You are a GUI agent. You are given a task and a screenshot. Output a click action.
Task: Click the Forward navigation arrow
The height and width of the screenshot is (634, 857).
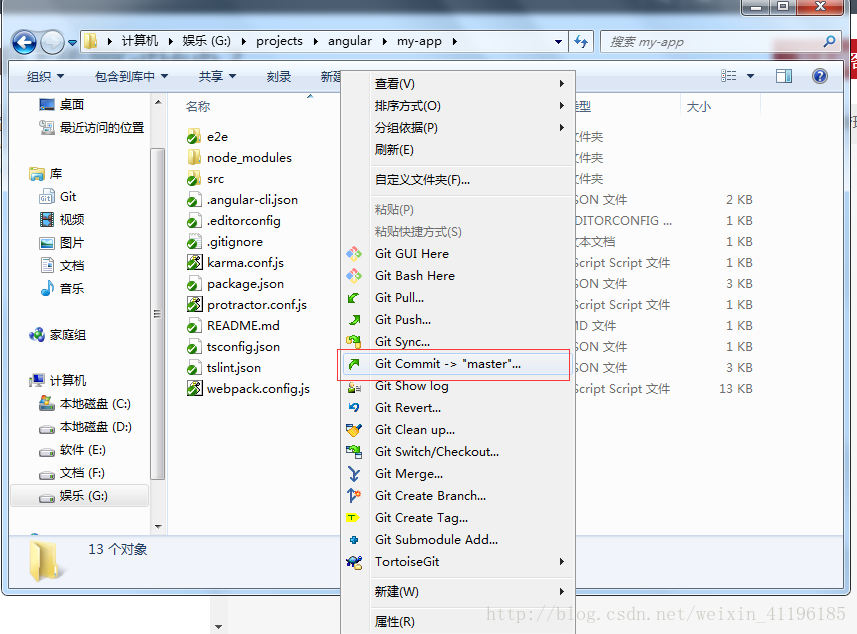click(x=52, y=42)
